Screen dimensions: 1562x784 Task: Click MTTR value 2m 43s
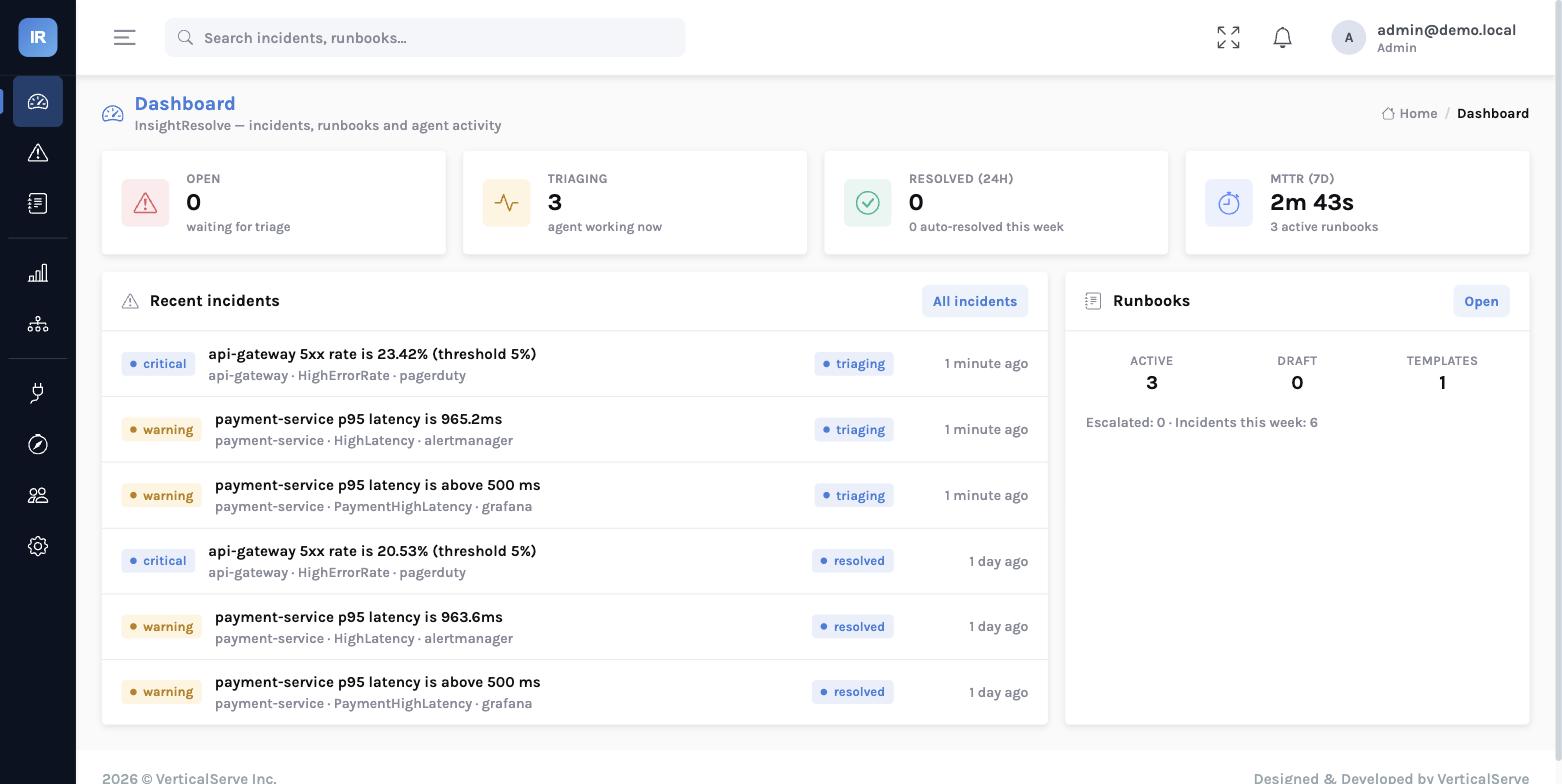point(1312,203)
